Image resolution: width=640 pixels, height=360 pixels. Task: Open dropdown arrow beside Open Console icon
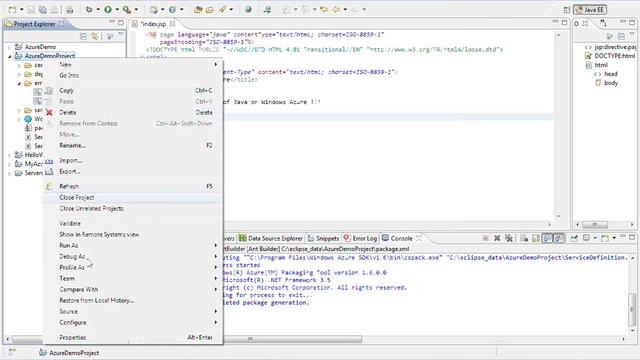click(614, 238)
